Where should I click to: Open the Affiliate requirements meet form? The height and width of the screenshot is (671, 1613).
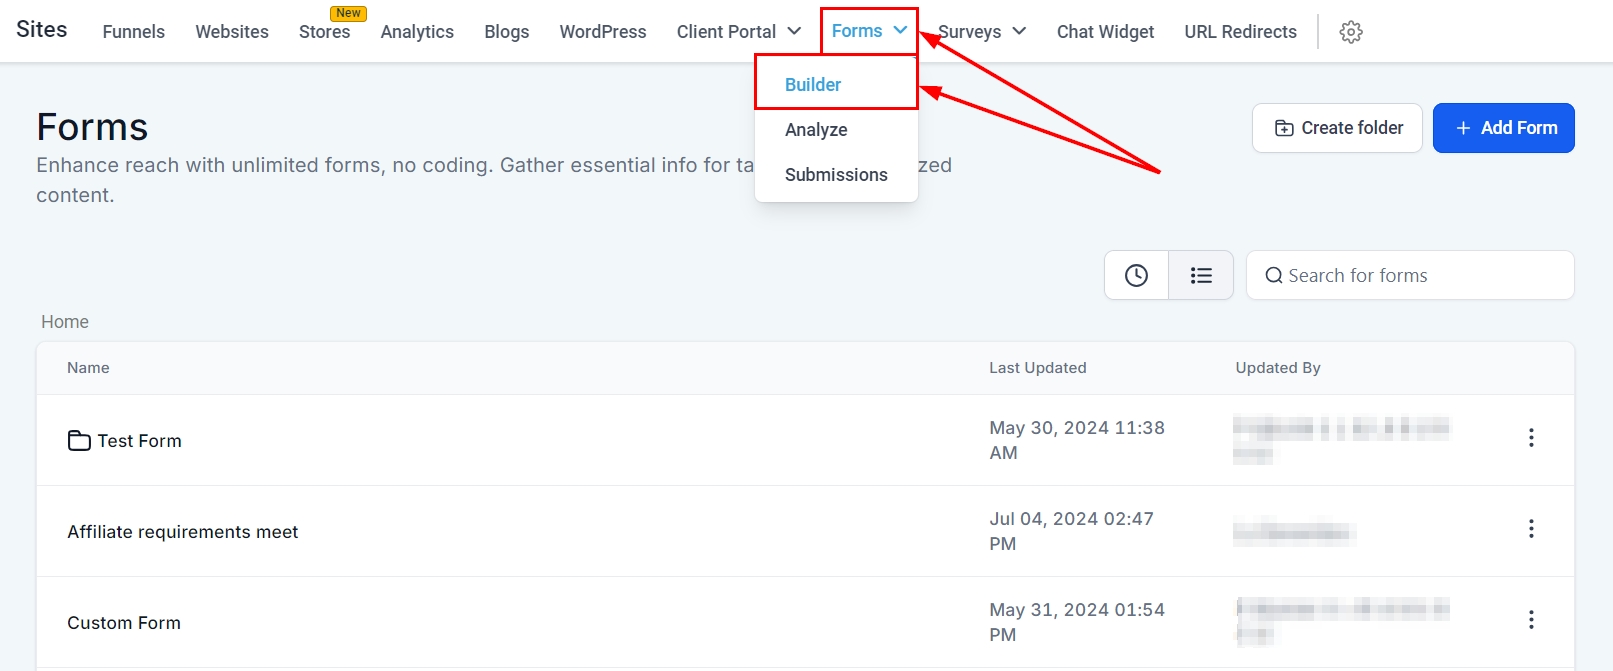point(183,532)
